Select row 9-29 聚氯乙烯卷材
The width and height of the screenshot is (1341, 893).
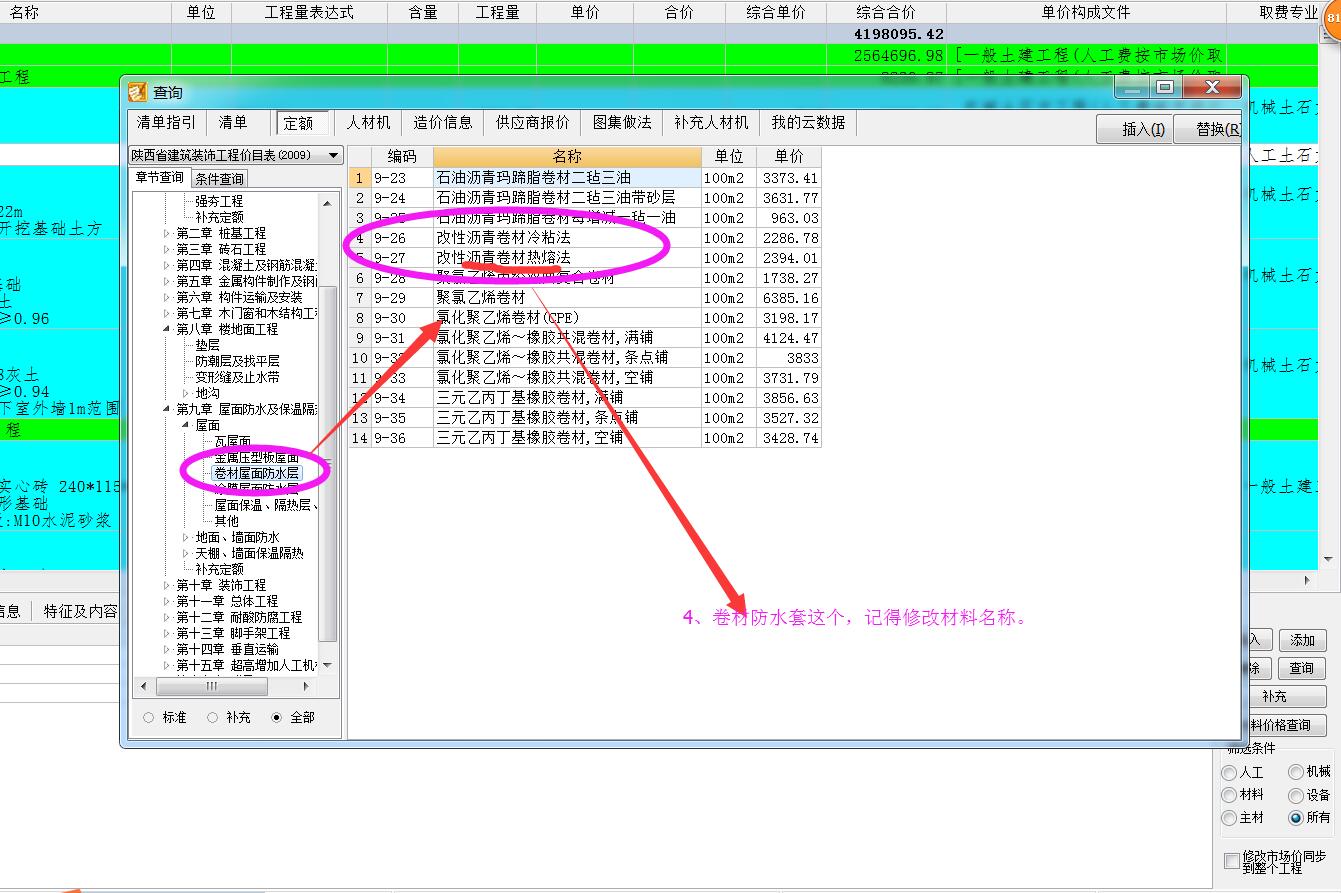click(x=585, y=298)
